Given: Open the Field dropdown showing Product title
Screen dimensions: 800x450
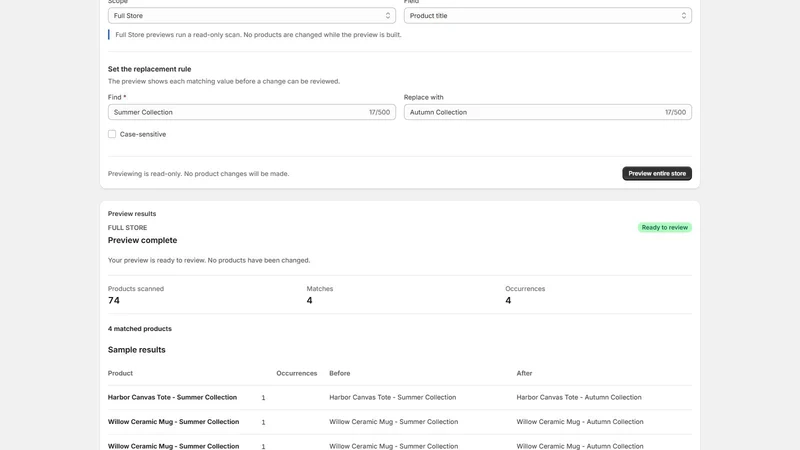Looking at the screenshot, I should click(547, 16).
